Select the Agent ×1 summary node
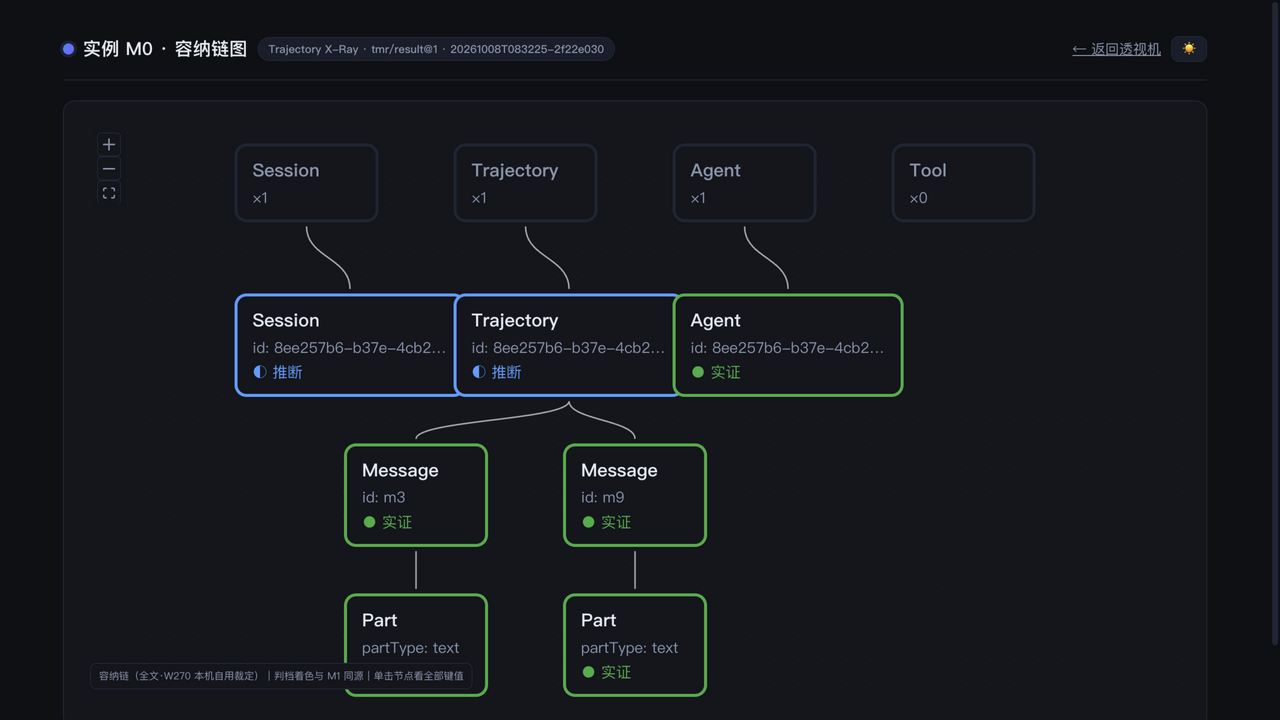Viewport: 1280px width, 720px height. pos(744,183)
